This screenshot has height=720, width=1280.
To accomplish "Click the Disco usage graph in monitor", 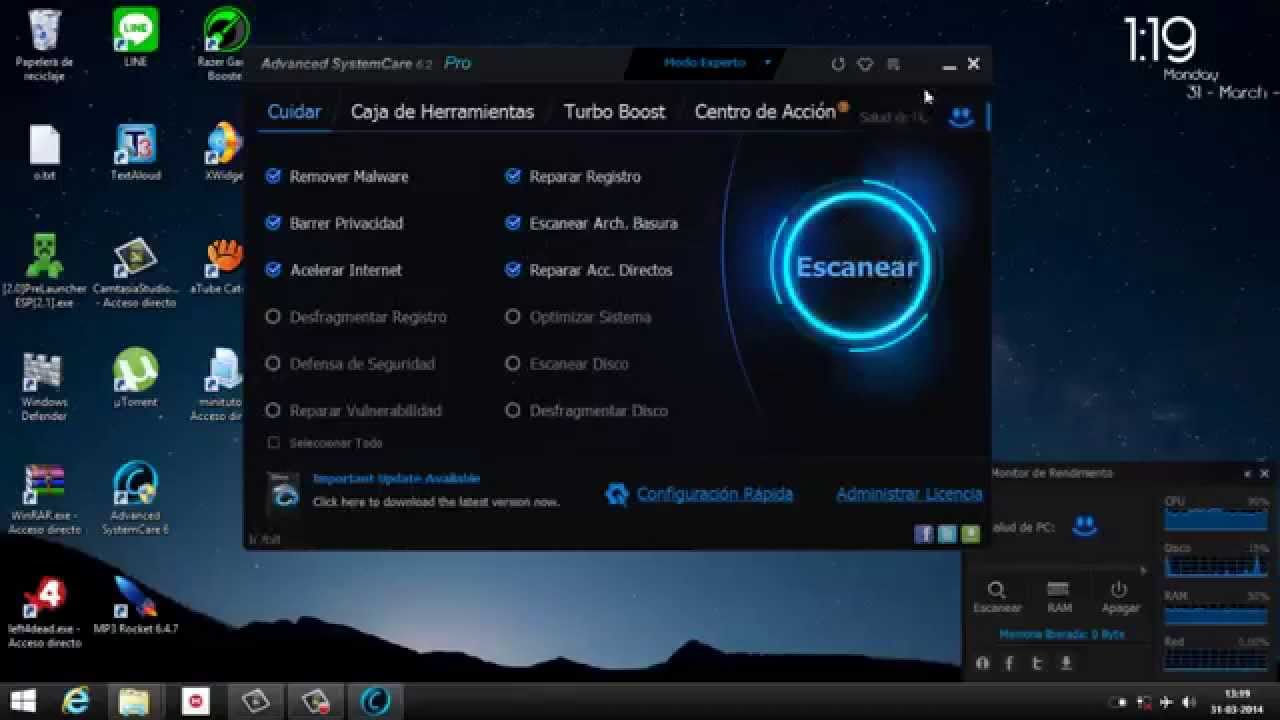I will click(1216, 565).
